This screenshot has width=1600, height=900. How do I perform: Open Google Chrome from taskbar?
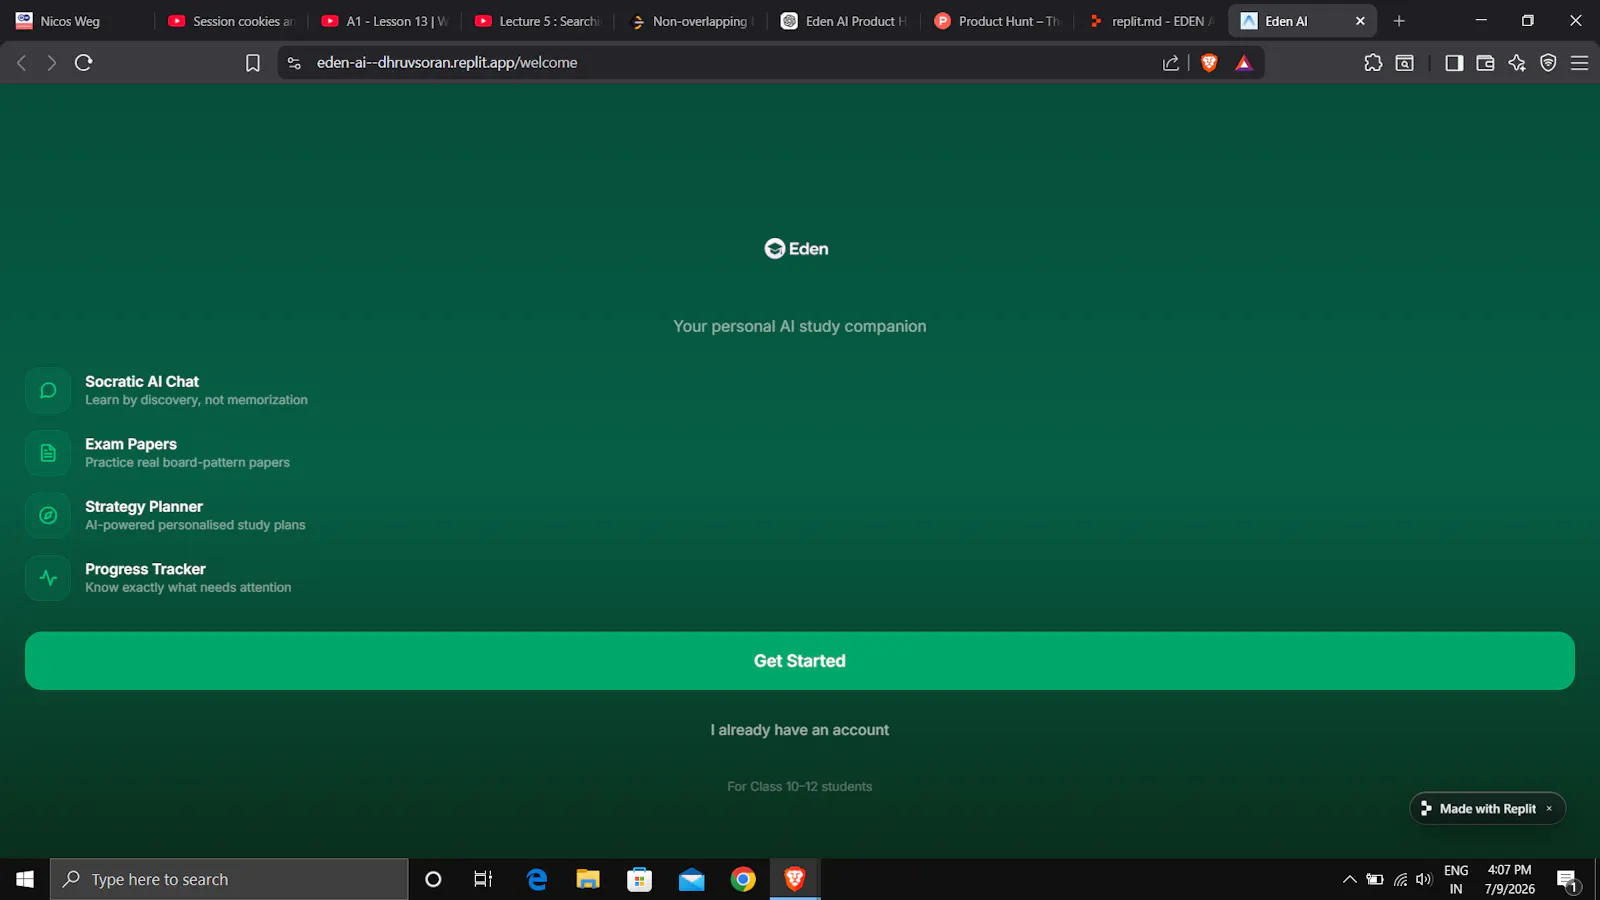(743, 879)
